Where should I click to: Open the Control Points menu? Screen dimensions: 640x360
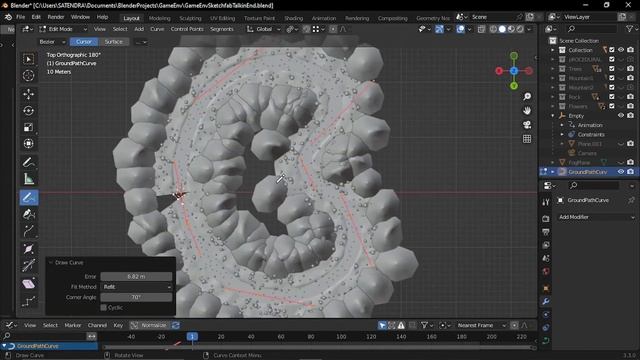[187, 29]
